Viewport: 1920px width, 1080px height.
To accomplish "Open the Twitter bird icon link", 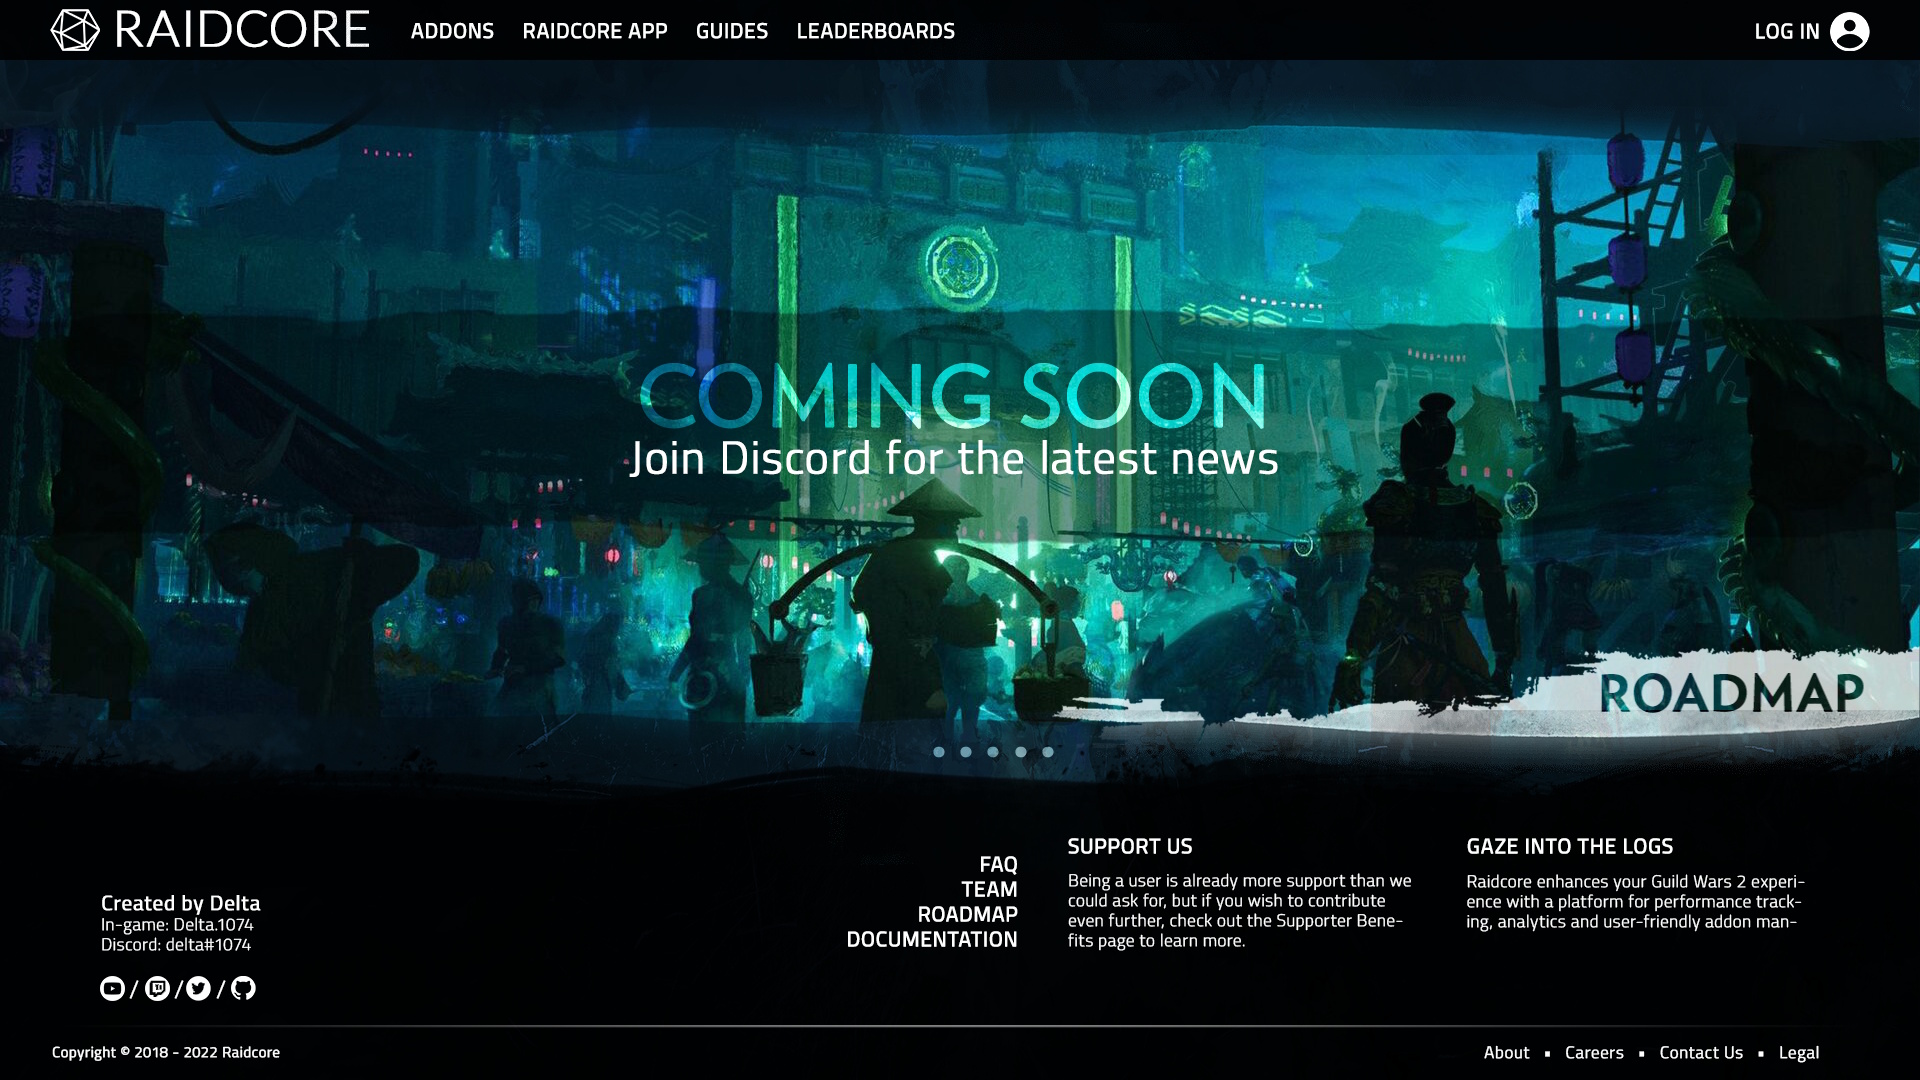I will pyautogui.click(x=199, y=989).
